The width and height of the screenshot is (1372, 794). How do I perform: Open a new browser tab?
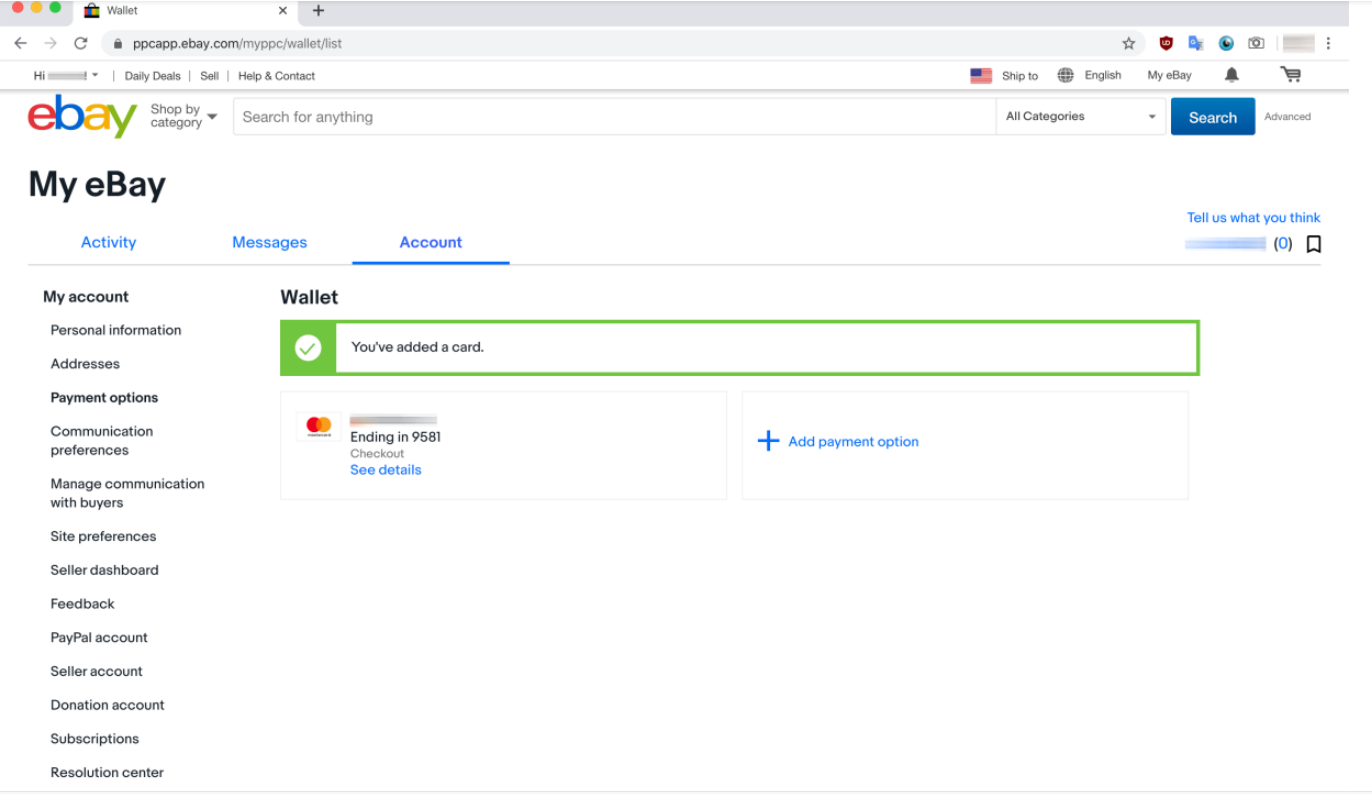tap(318, 11)
